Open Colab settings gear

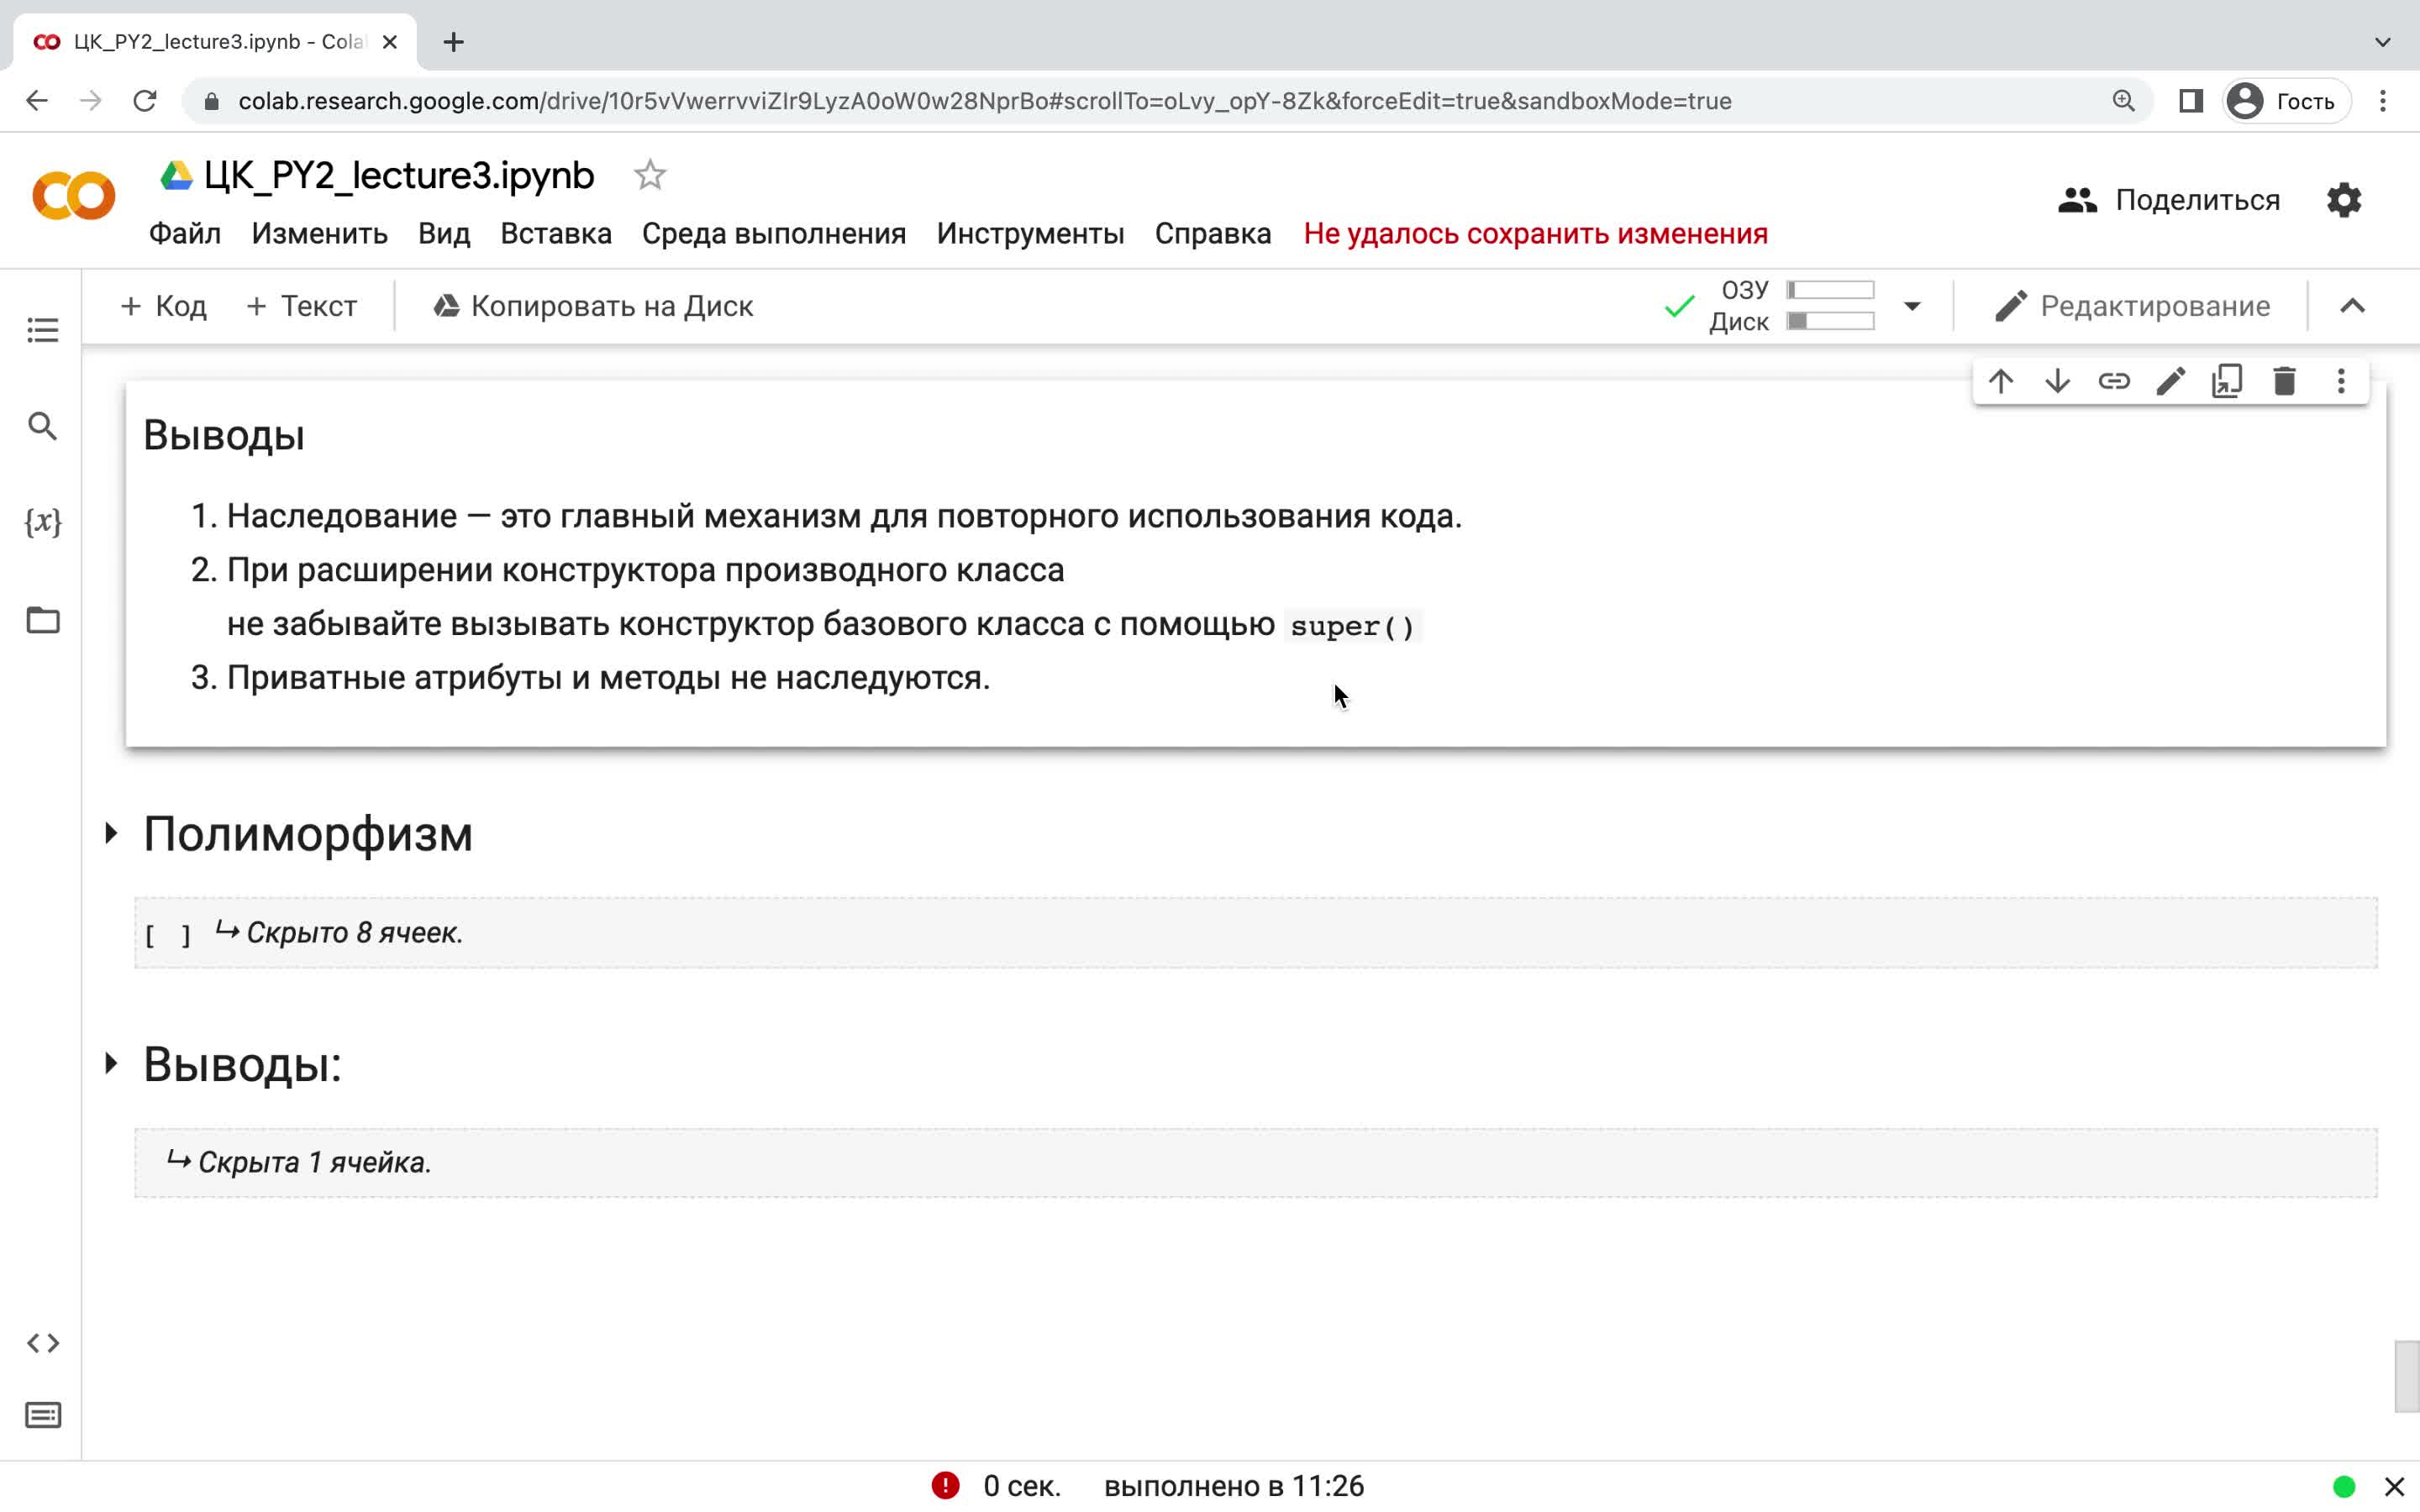pos(2344,200)
